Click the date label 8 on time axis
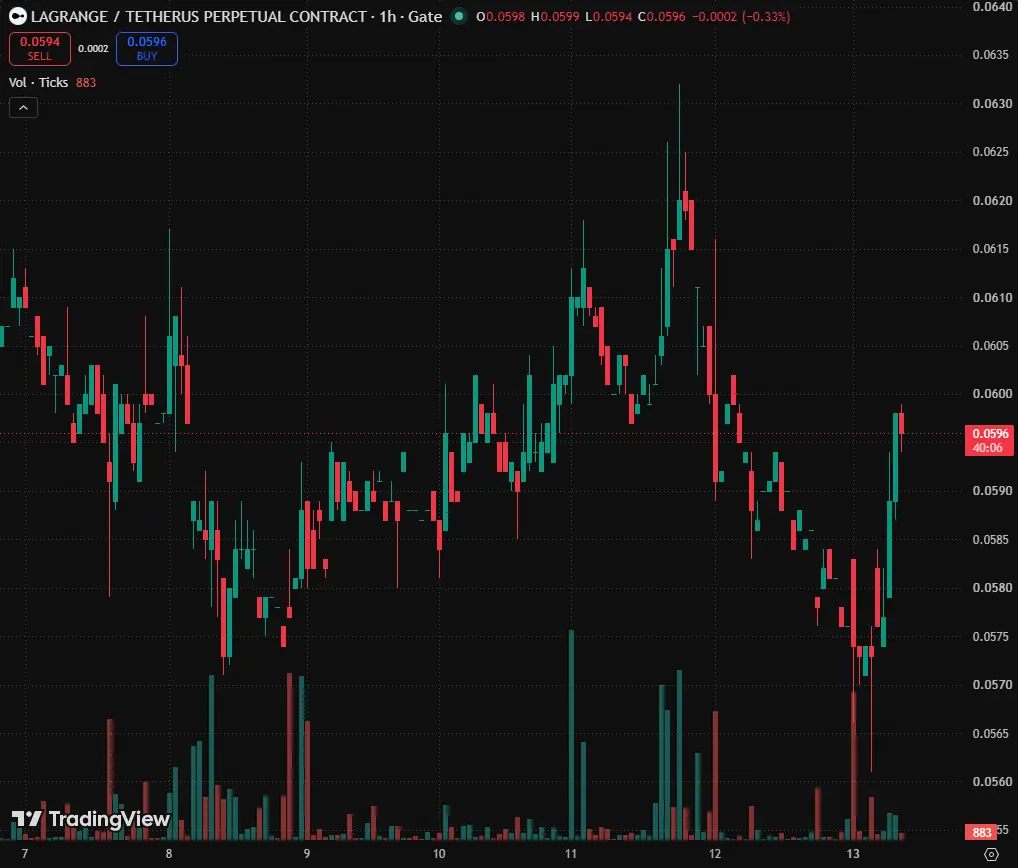Image resolution: width=1018 pixels, height=868 pixels. coord(169,854)
